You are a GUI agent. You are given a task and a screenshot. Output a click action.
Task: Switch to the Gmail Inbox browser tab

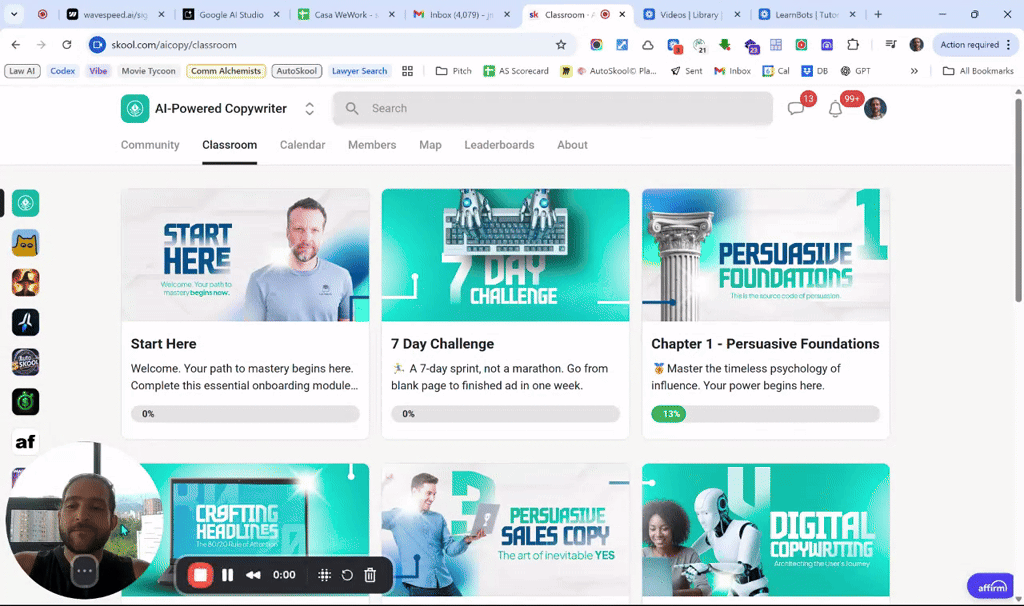[x=461, y=14]
